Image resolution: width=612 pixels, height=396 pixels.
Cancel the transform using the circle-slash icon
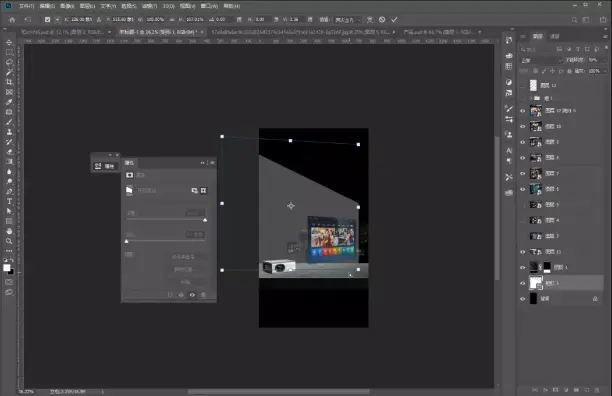point(382,20)
